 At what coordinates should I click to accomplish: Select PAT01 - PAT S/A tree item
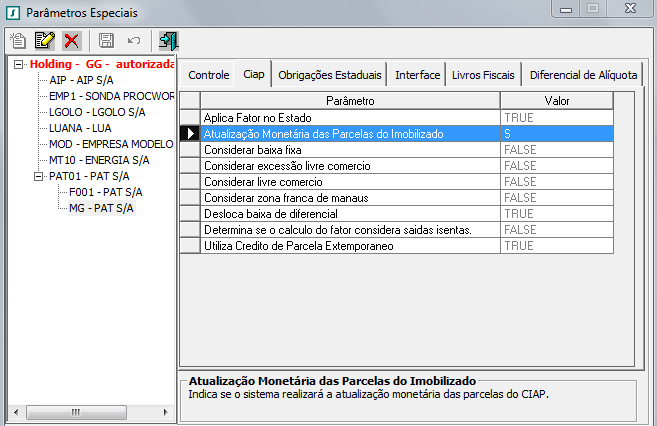point(89,176)
